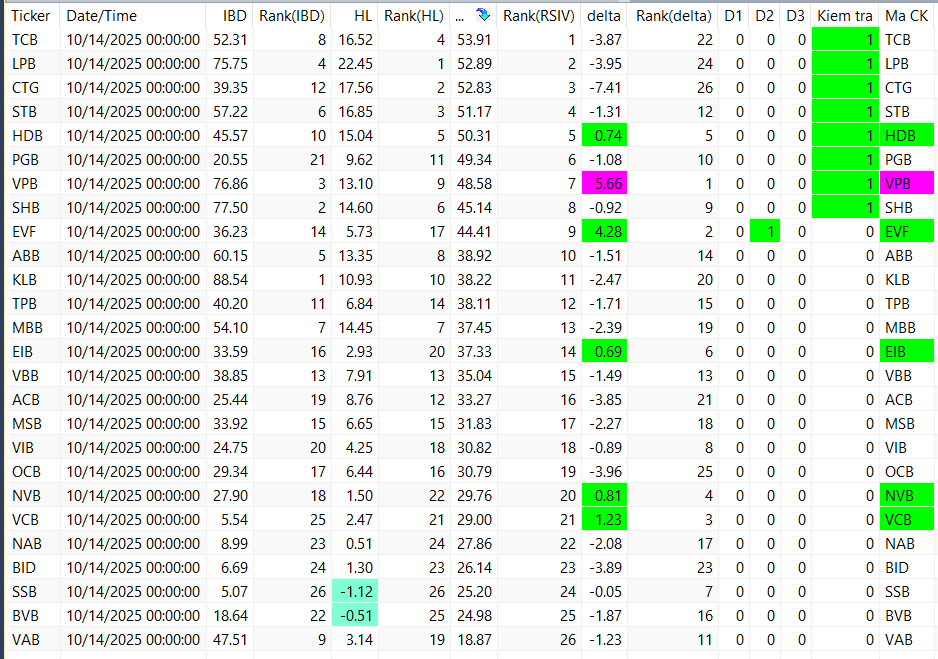Image resolution: width=938 pixels, height=659 pixels.
Task: Click the sort arrow icon in the RSIV column header
Action: (x=483, y=16)
